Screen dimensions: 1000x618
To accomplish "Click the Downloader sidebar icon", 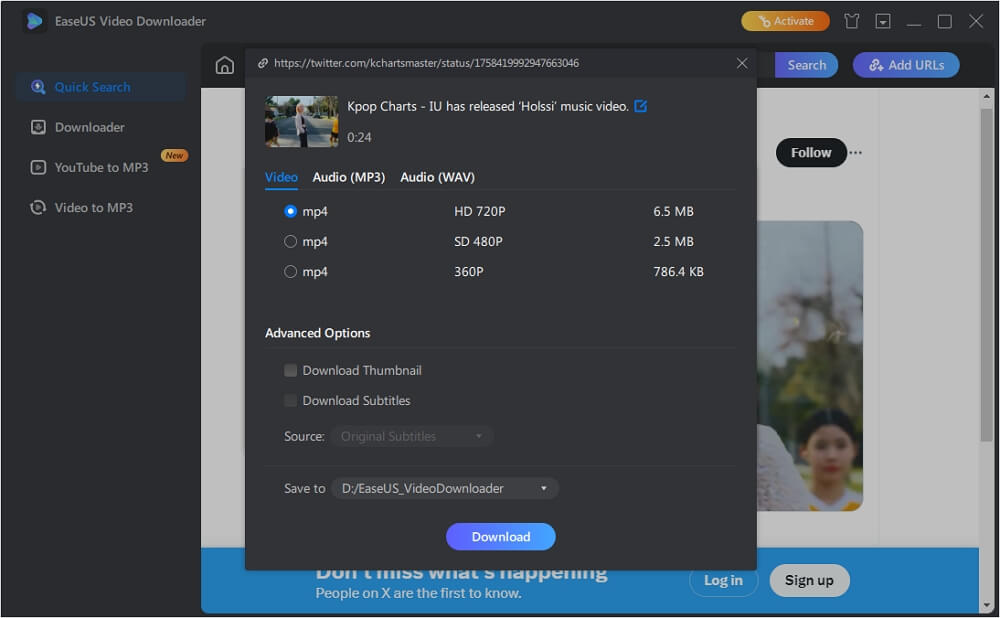I will pos(38,128).
